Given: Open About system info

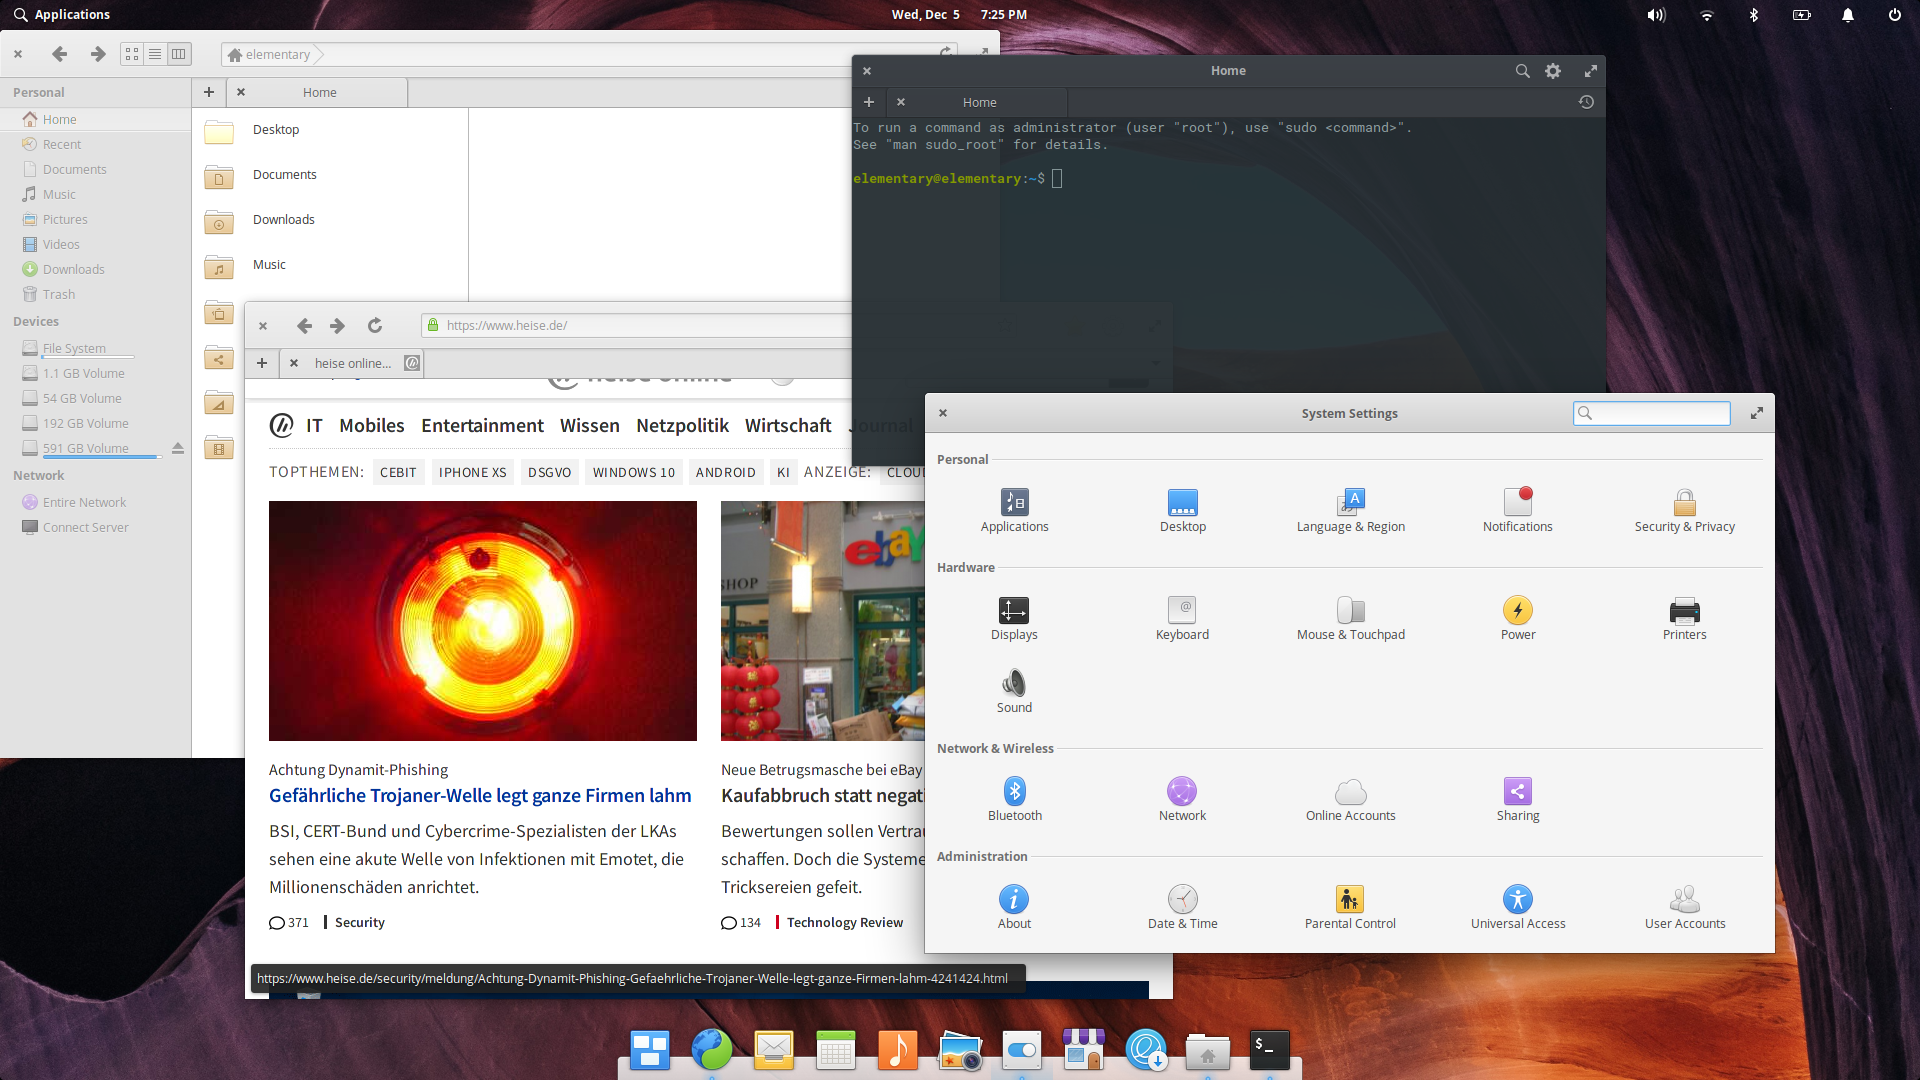Looking at the screenshot, I should click(1014, 908).
